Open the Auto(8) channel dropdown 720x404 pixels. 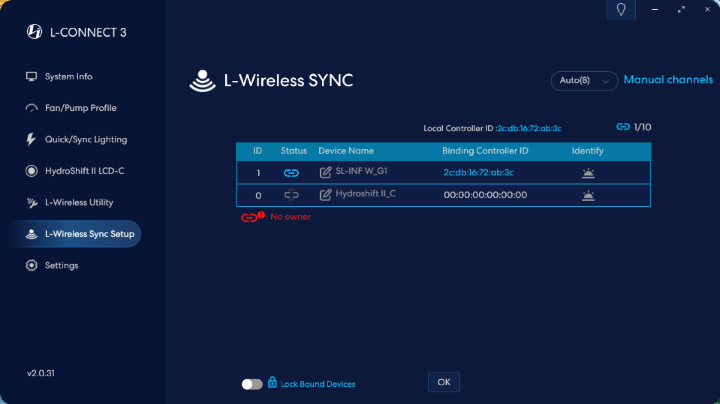coord(584,81)
